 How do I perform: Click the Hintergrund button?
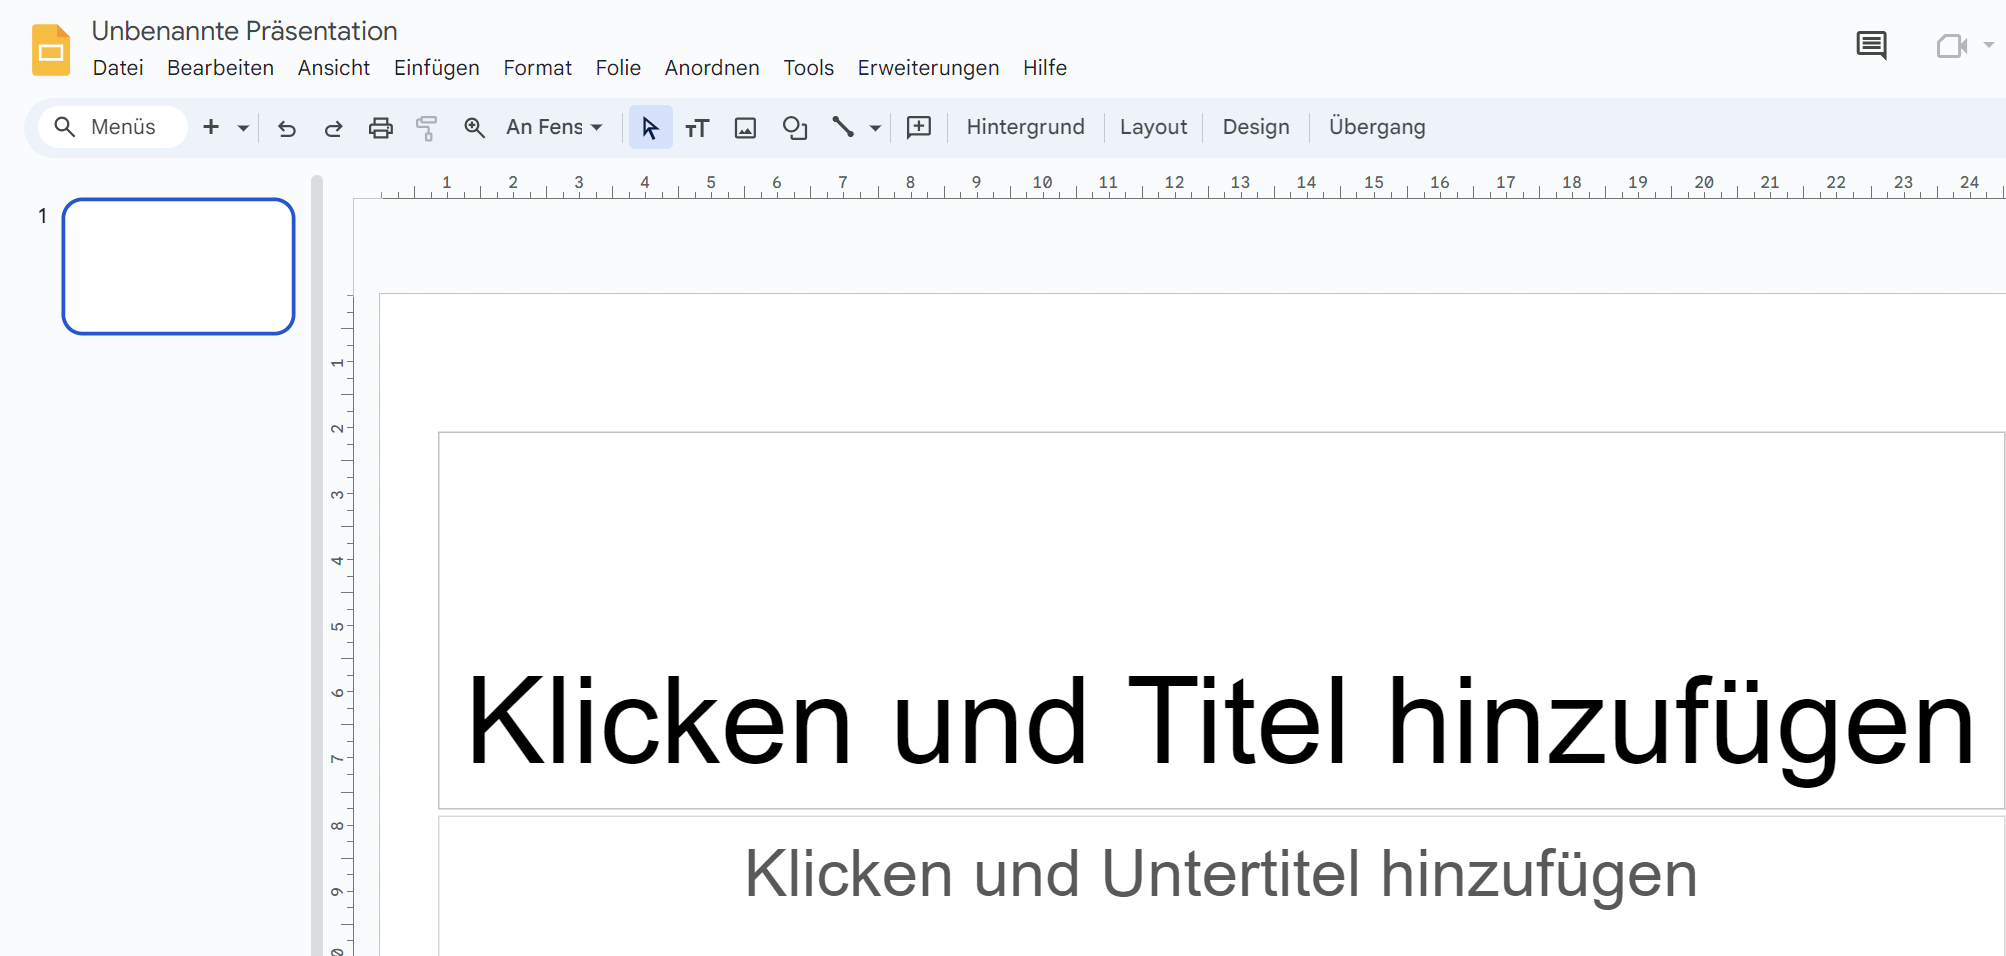1025,127
